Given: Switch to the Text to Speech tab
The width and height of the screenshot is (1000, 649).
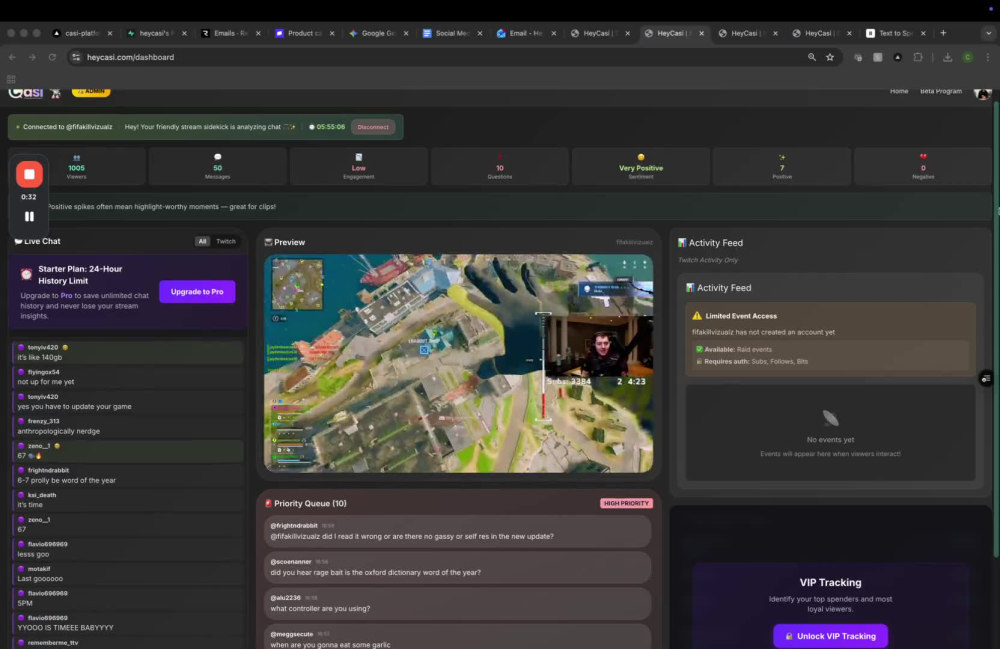Looking at the screenshot, I should pos(895,33).
